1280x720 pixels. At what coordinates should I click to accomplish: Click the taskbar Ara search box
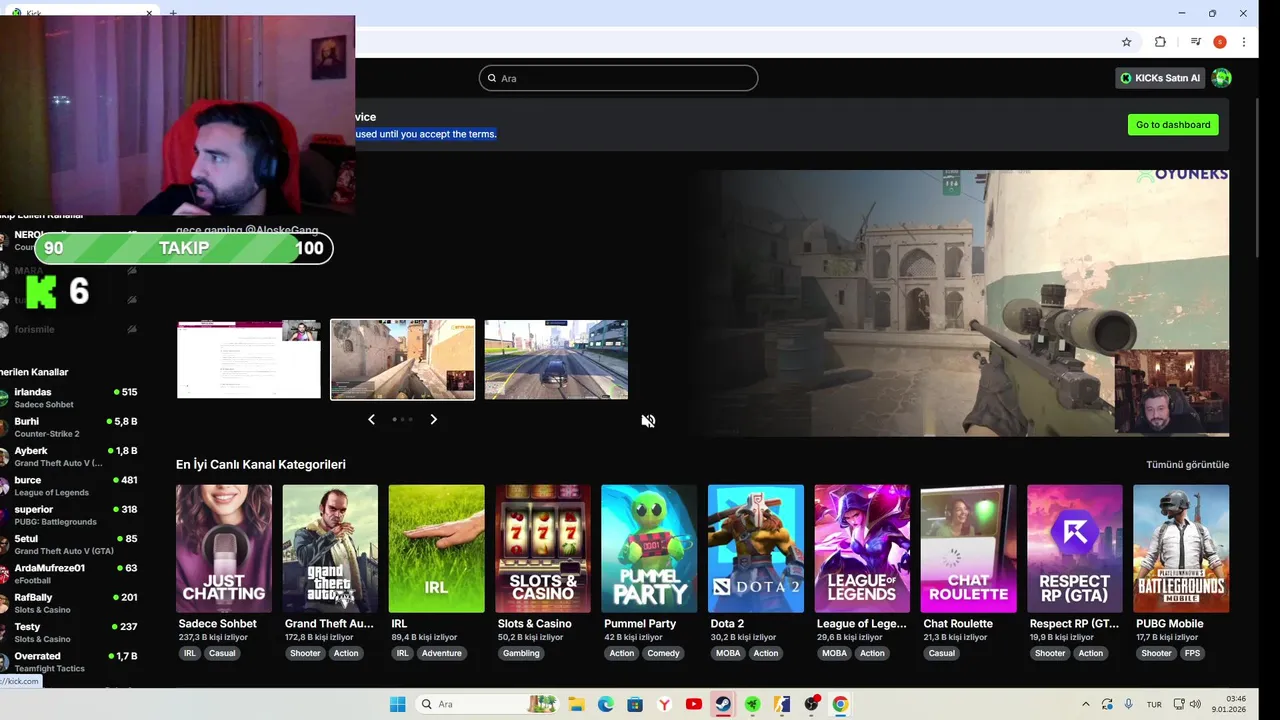(x=487, y=704)
